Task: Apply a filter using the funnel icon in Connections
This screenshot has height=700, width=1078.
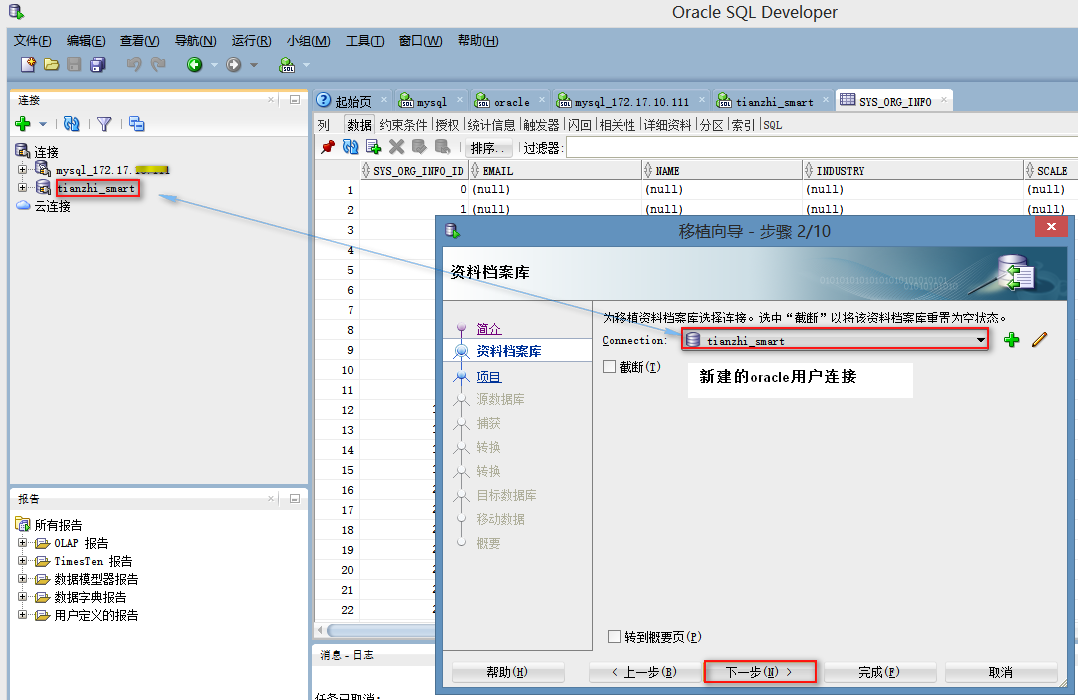Action: pyautogui.click(x=104, y=124)
